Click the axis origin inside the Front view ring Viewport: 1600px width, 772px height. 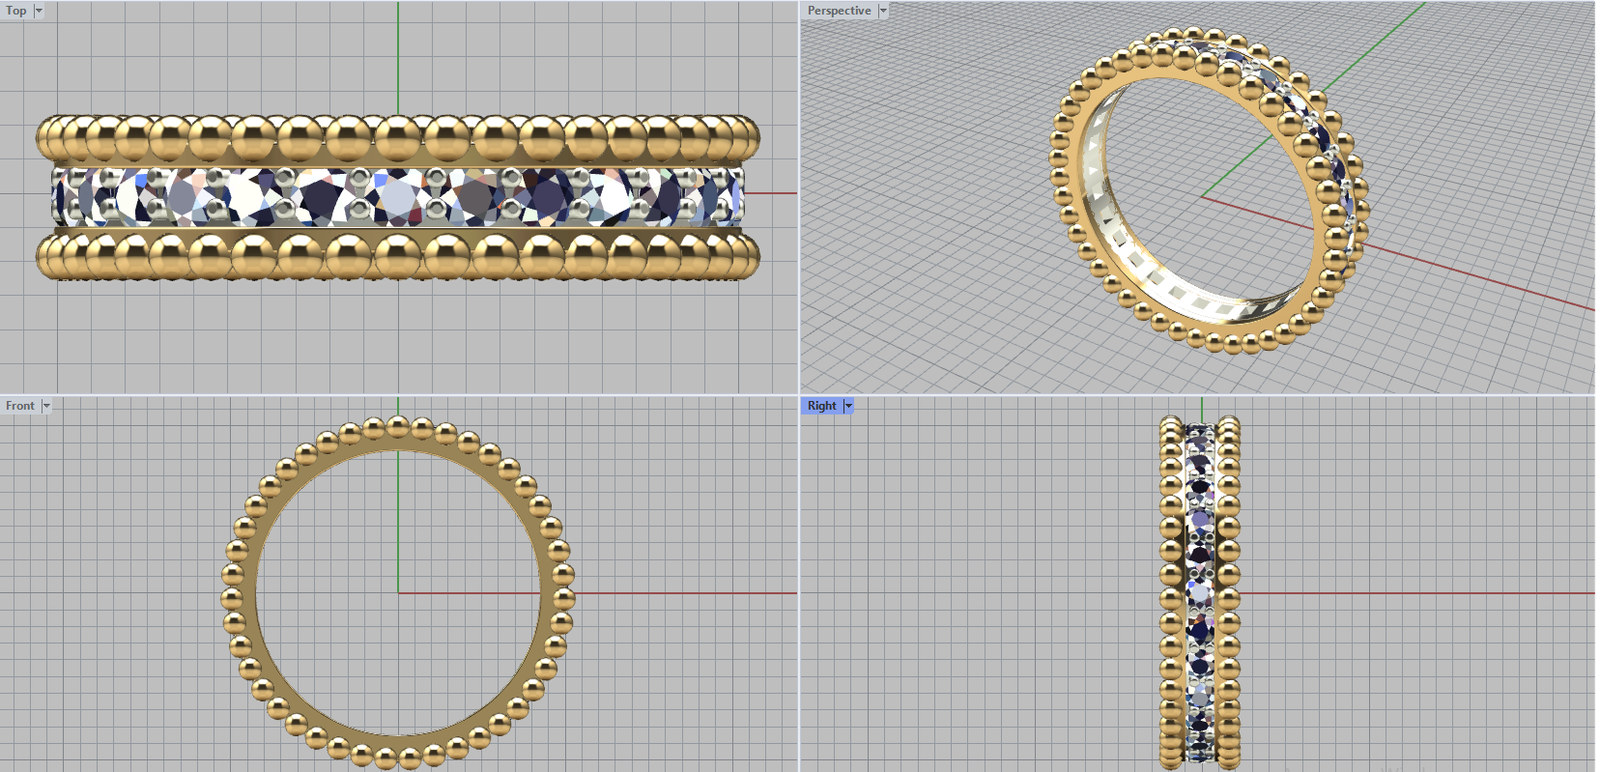pyautogui.click(x=398, y=593)
